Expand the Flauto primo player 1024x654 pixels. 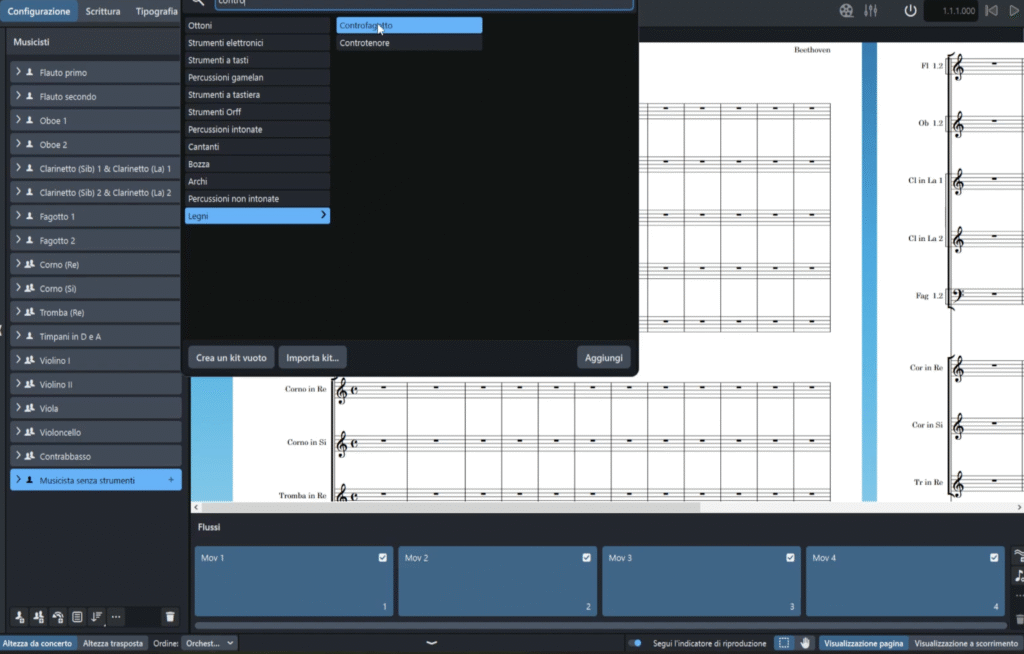pos(18,73)
